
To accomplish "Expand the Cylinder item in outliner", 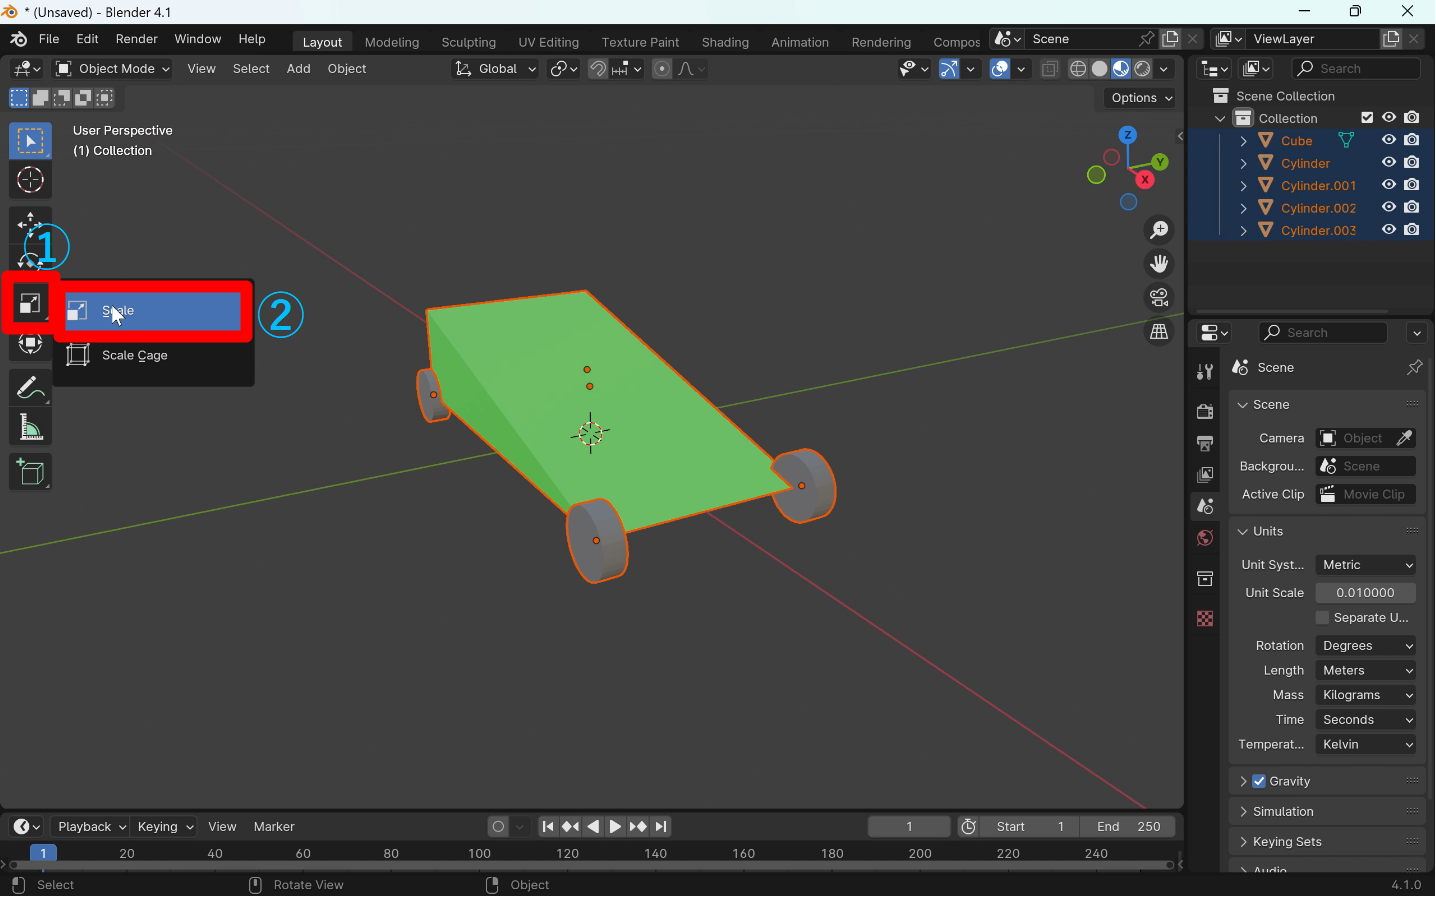I will tap(1243, 163).
